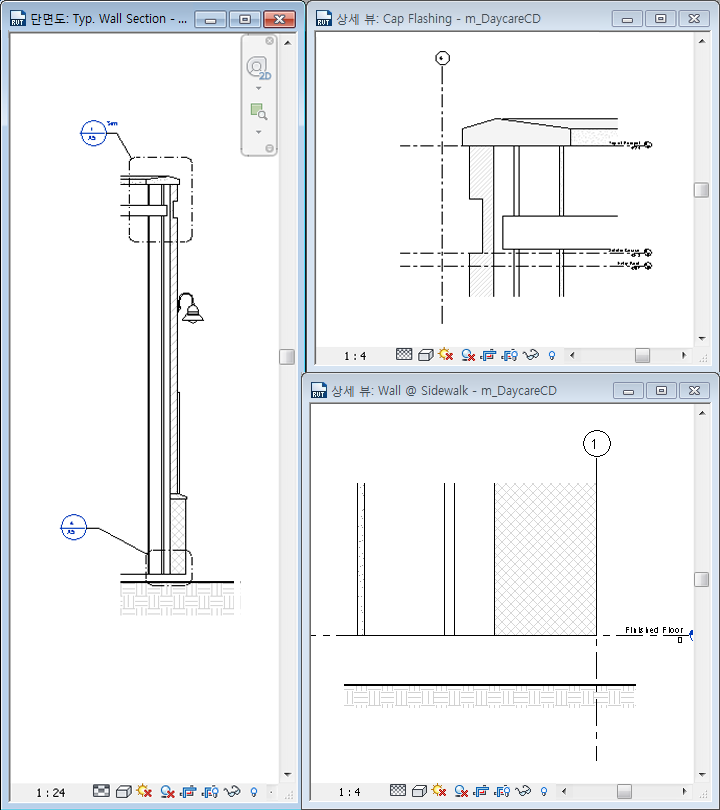Image resolution: width=720 pixels, height=810 pixels.
Task: Open Detail Level menu in Cap Flashing view
Action: click(404, 354)
